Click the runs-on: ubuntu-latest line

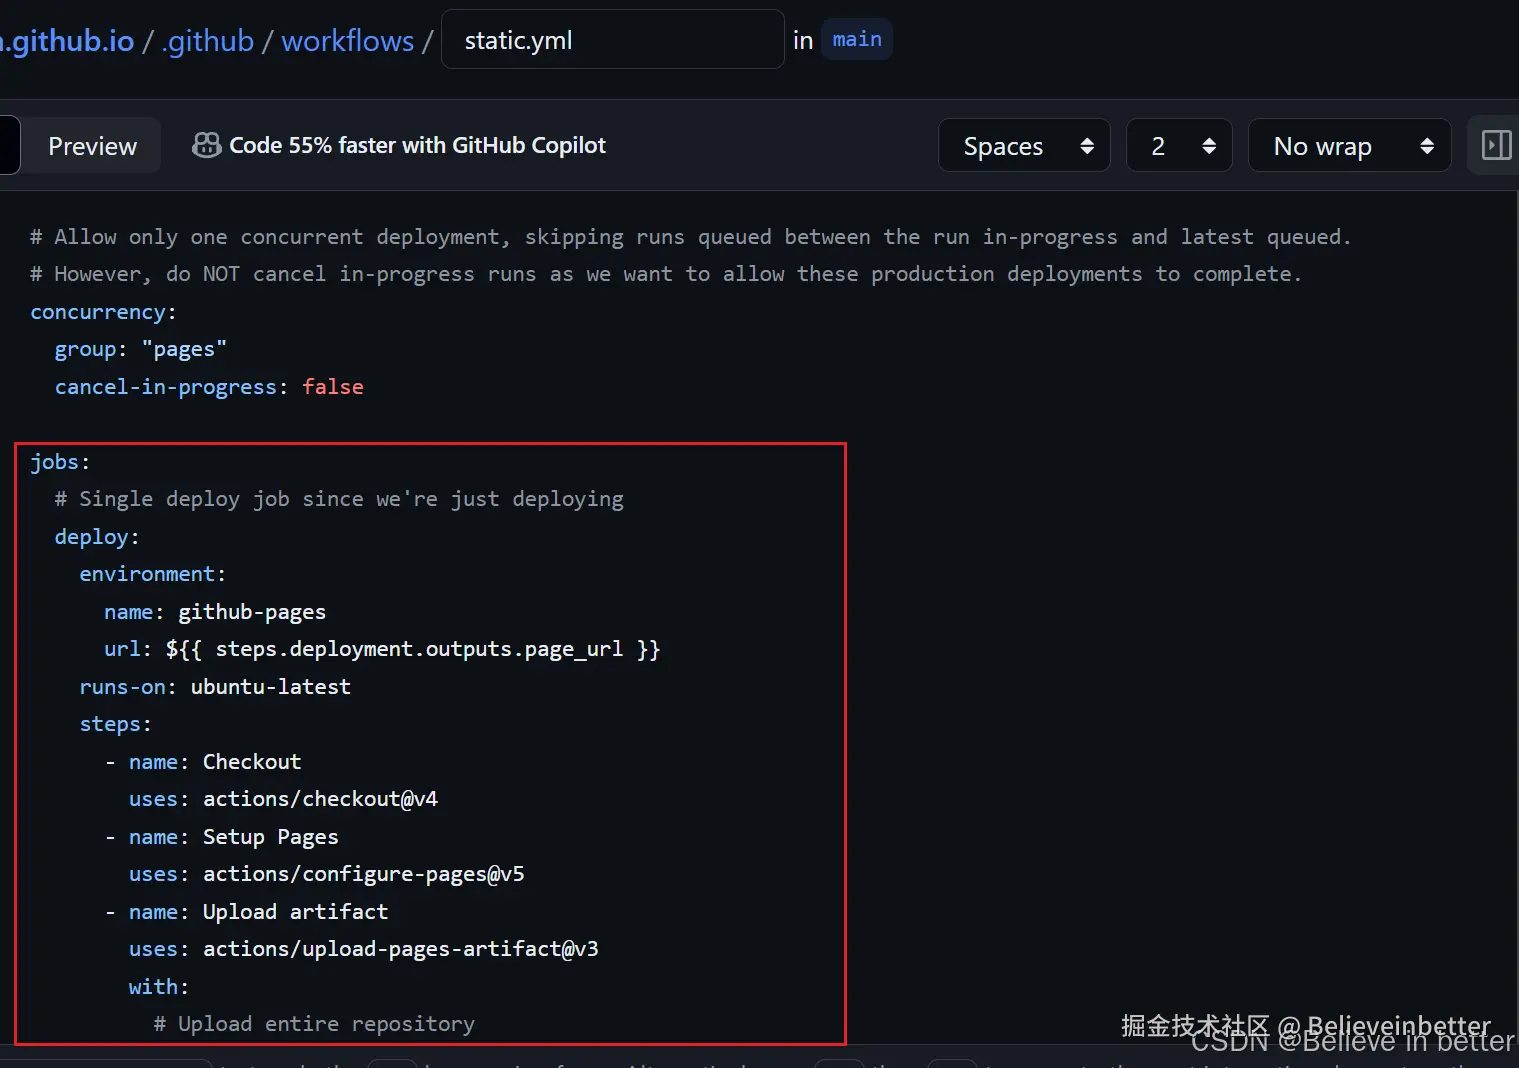point(215,687)
